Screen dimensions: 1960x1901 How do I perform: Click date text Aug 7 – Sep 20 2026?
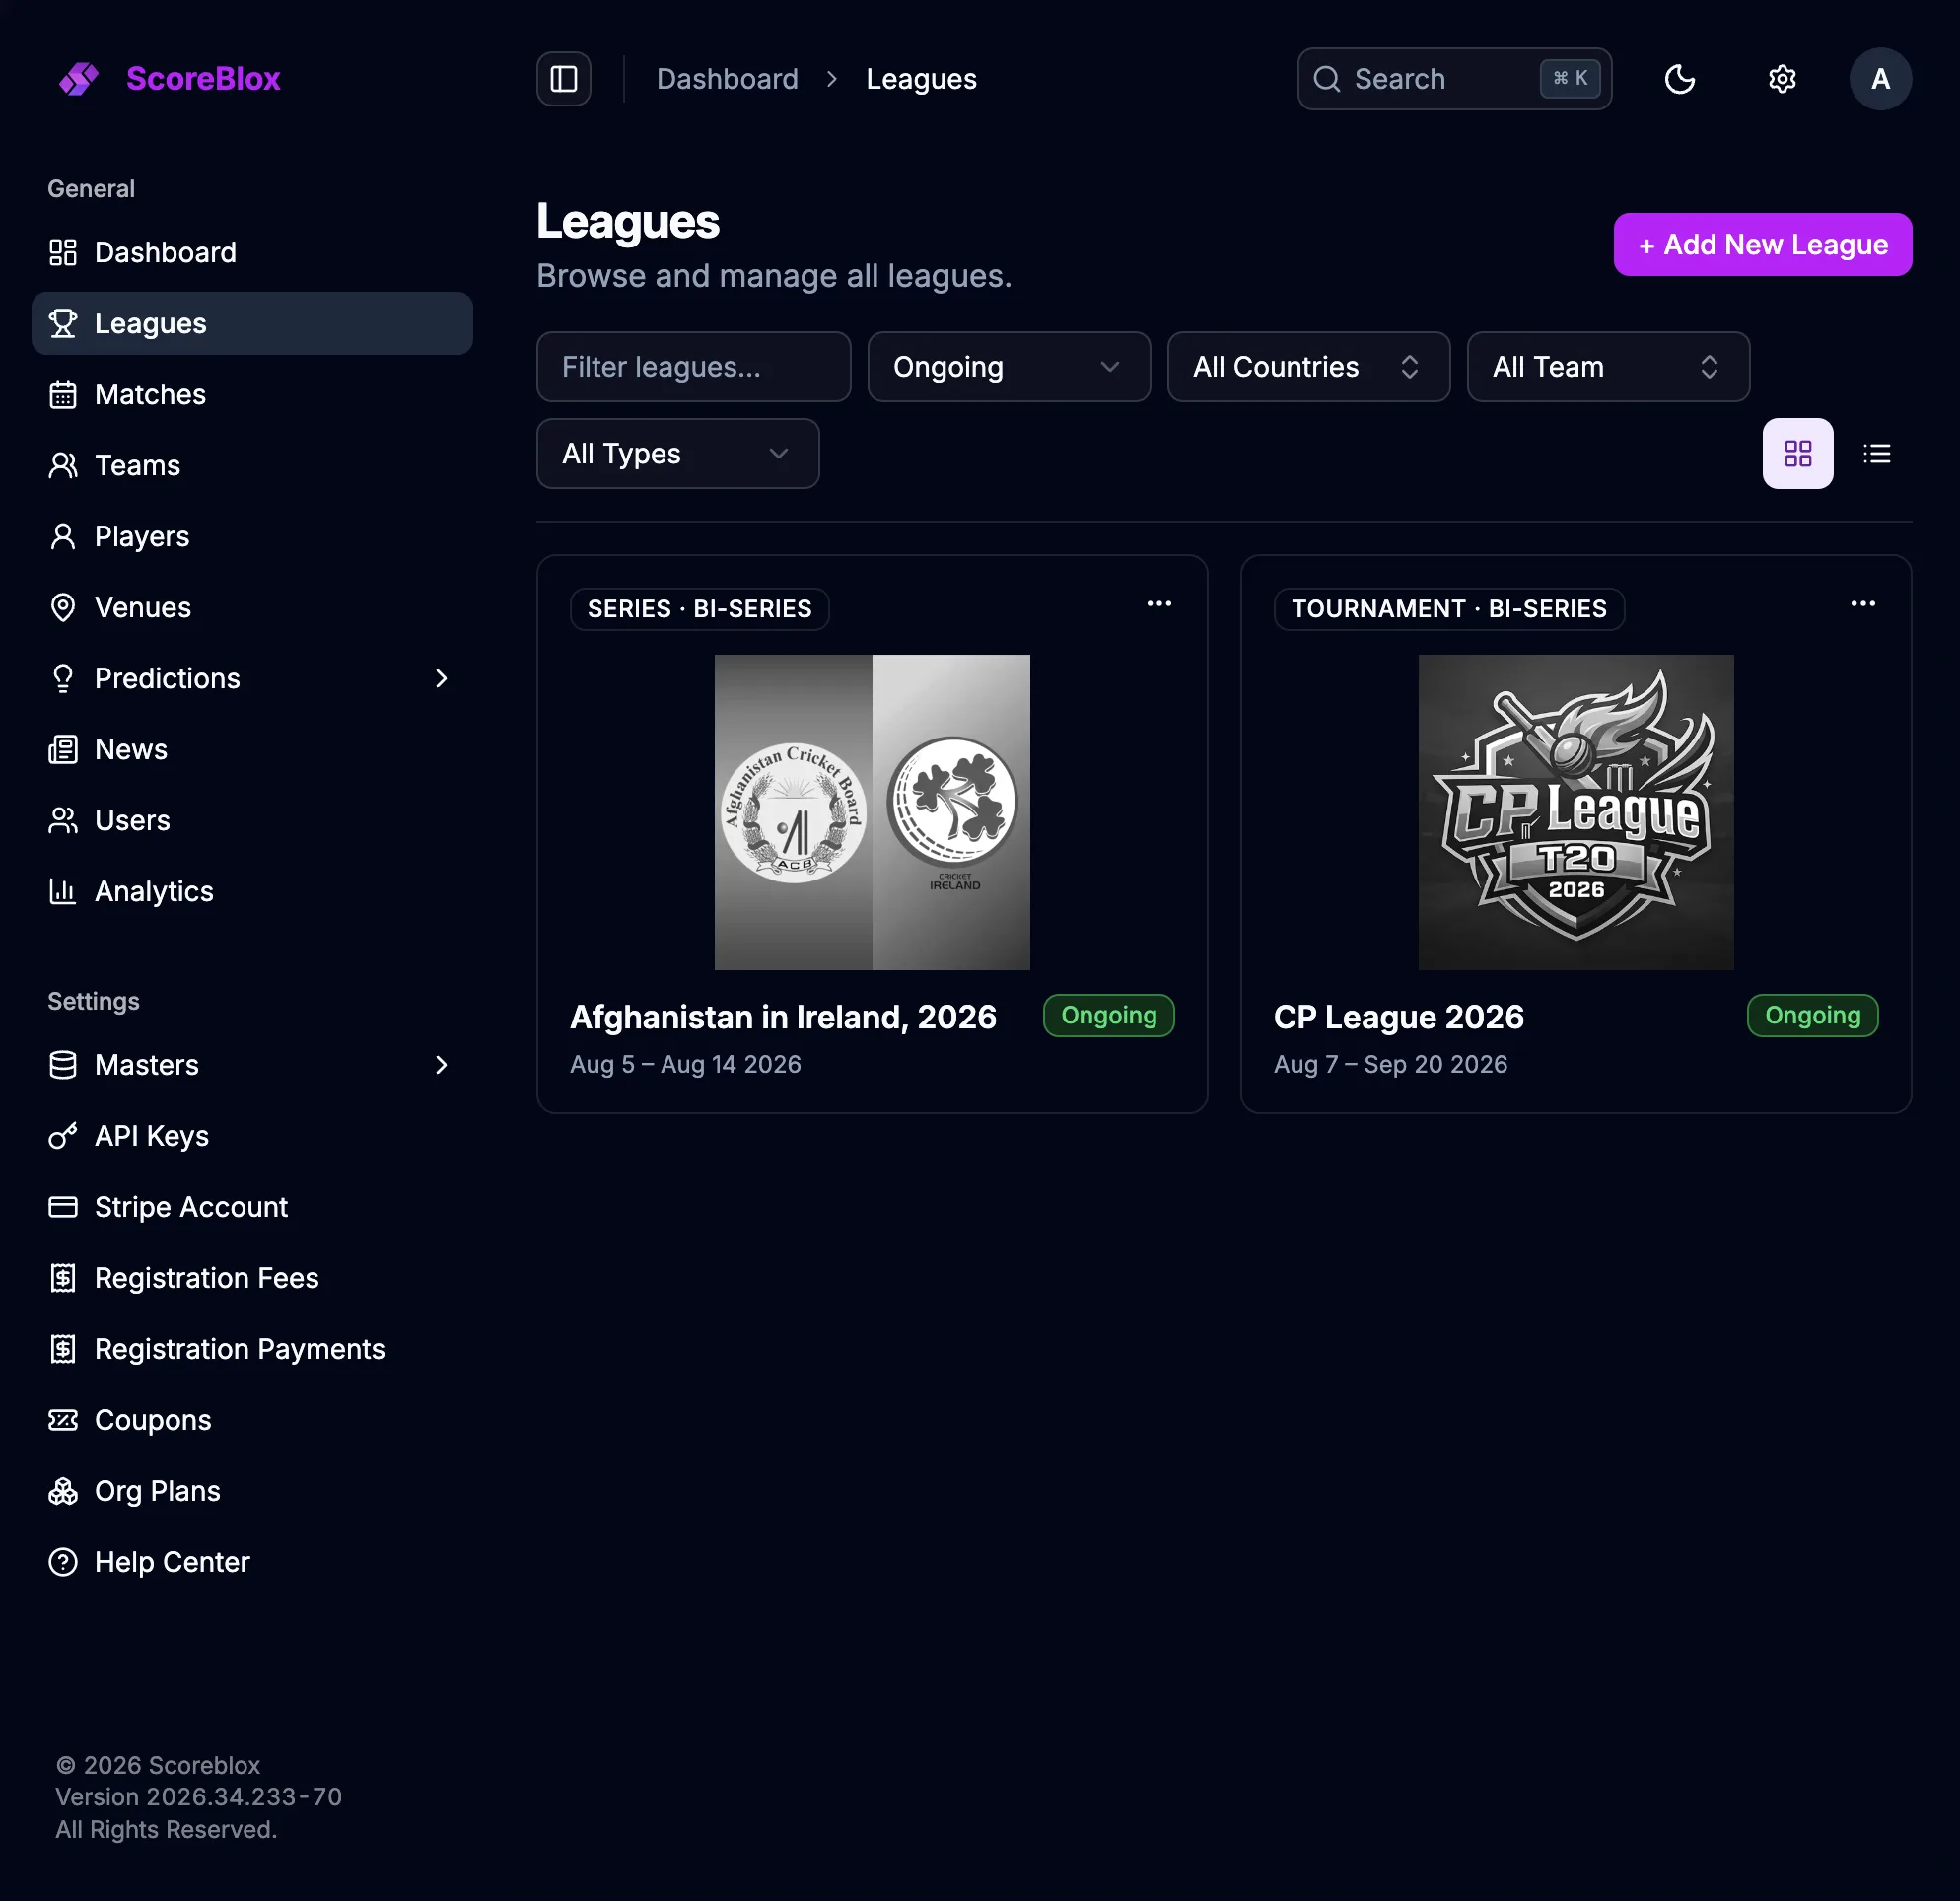(1390, 1064)
